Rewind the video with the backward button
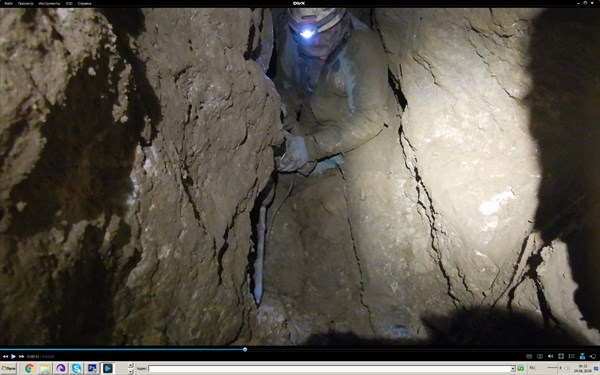The image size is (600, 375). [x=5, y=356]
